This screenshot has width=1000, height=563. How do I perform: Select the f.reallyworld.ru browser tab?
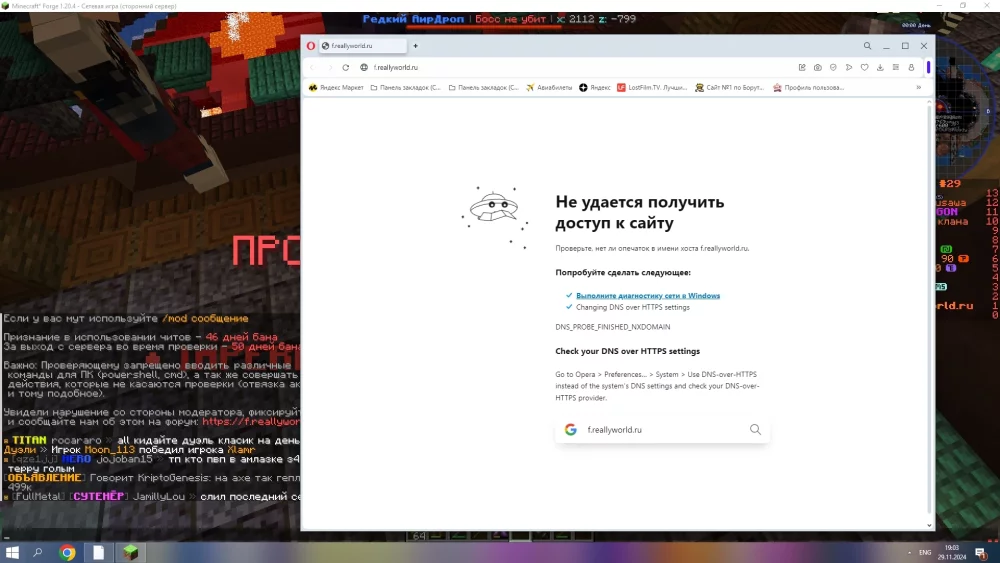click(363, 46)
